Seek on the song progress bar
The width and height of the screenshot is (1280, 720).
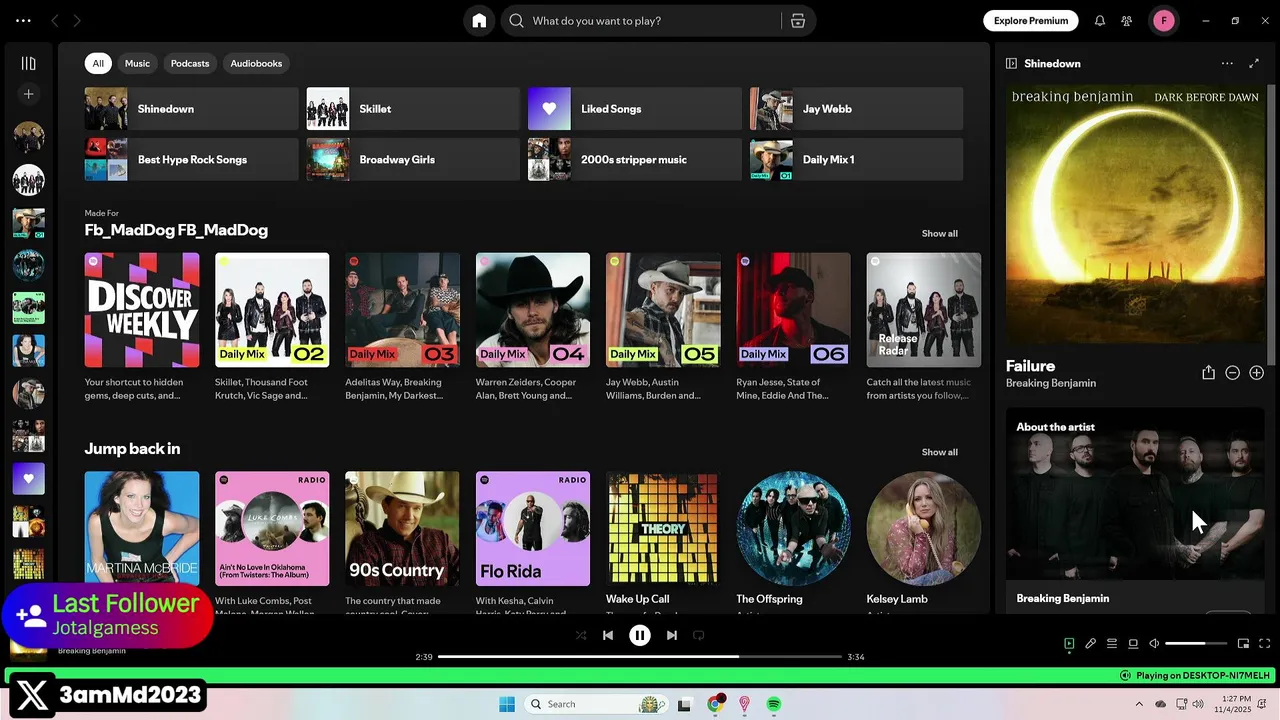point(640,657)
